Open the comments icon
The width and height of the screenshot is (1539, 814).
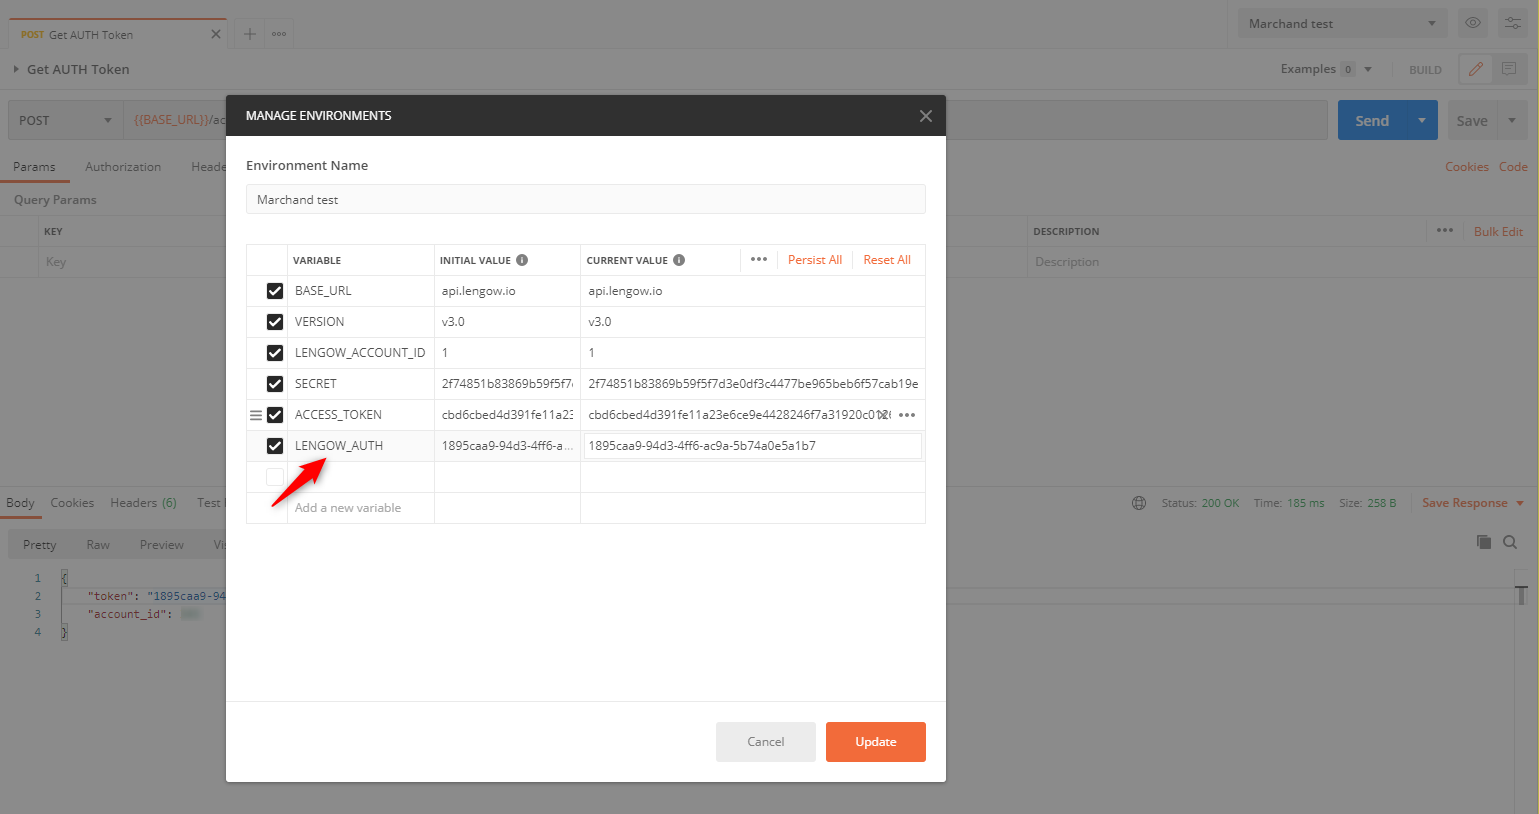click(1509, 69)
